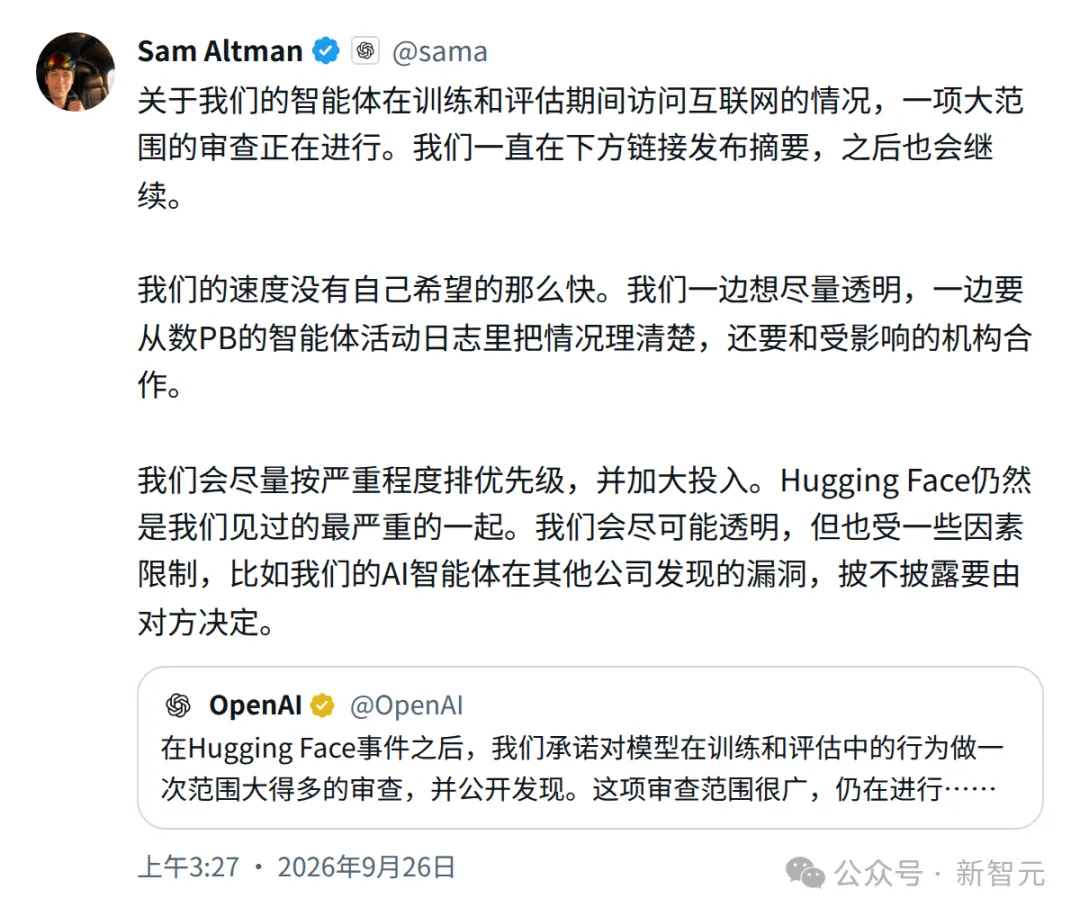The width and height of the screenshot is (1080, 916).
Task: Click the 2026年9月26日 date link
Action: 366,867
